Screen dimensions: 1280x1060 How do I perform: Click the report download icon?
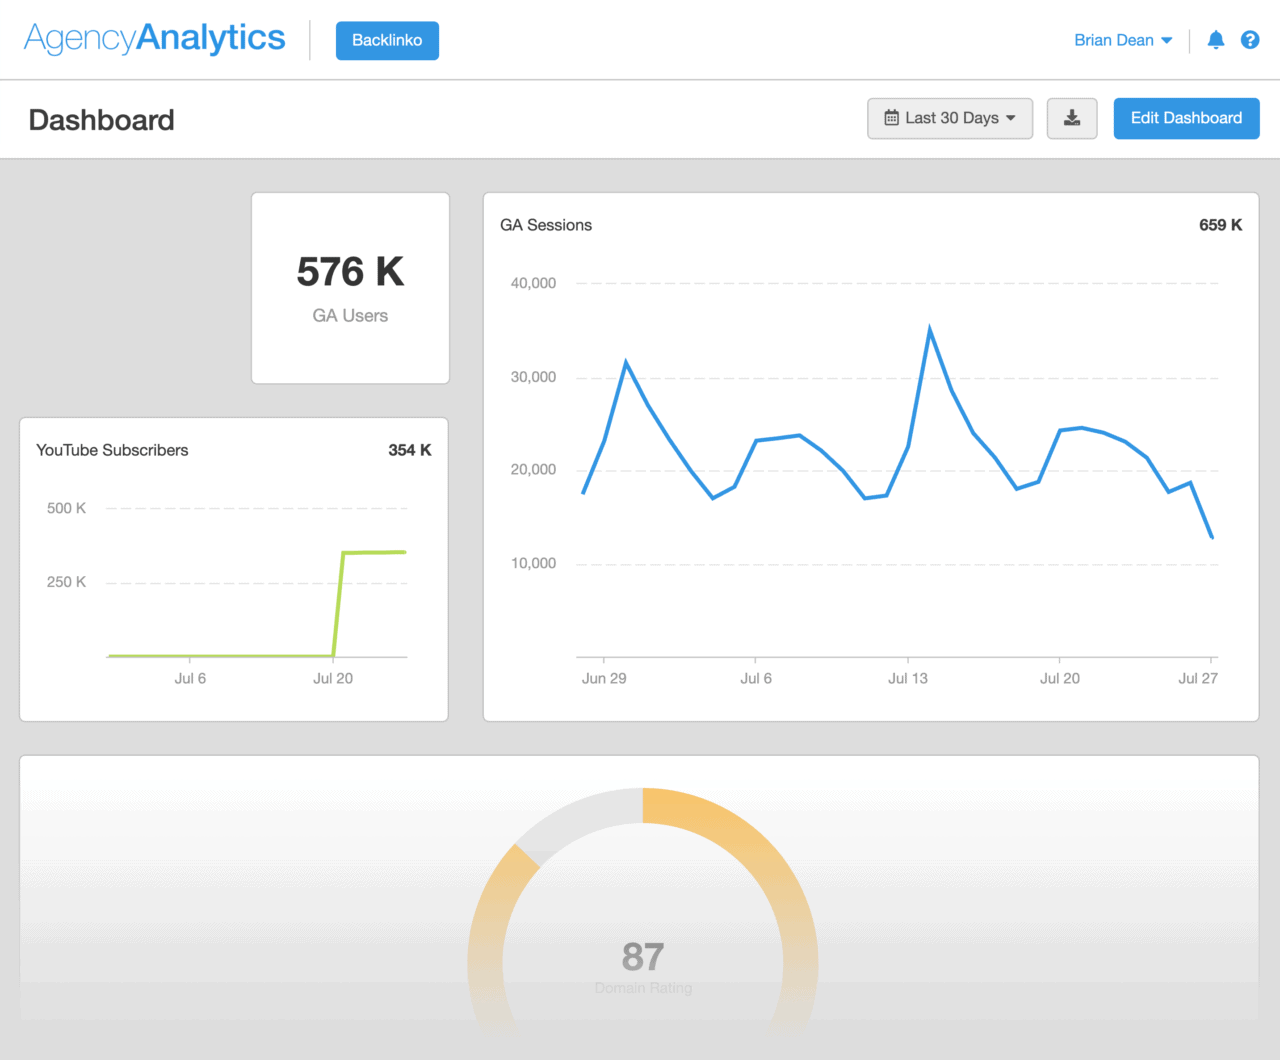click(x=1071, y=118)
